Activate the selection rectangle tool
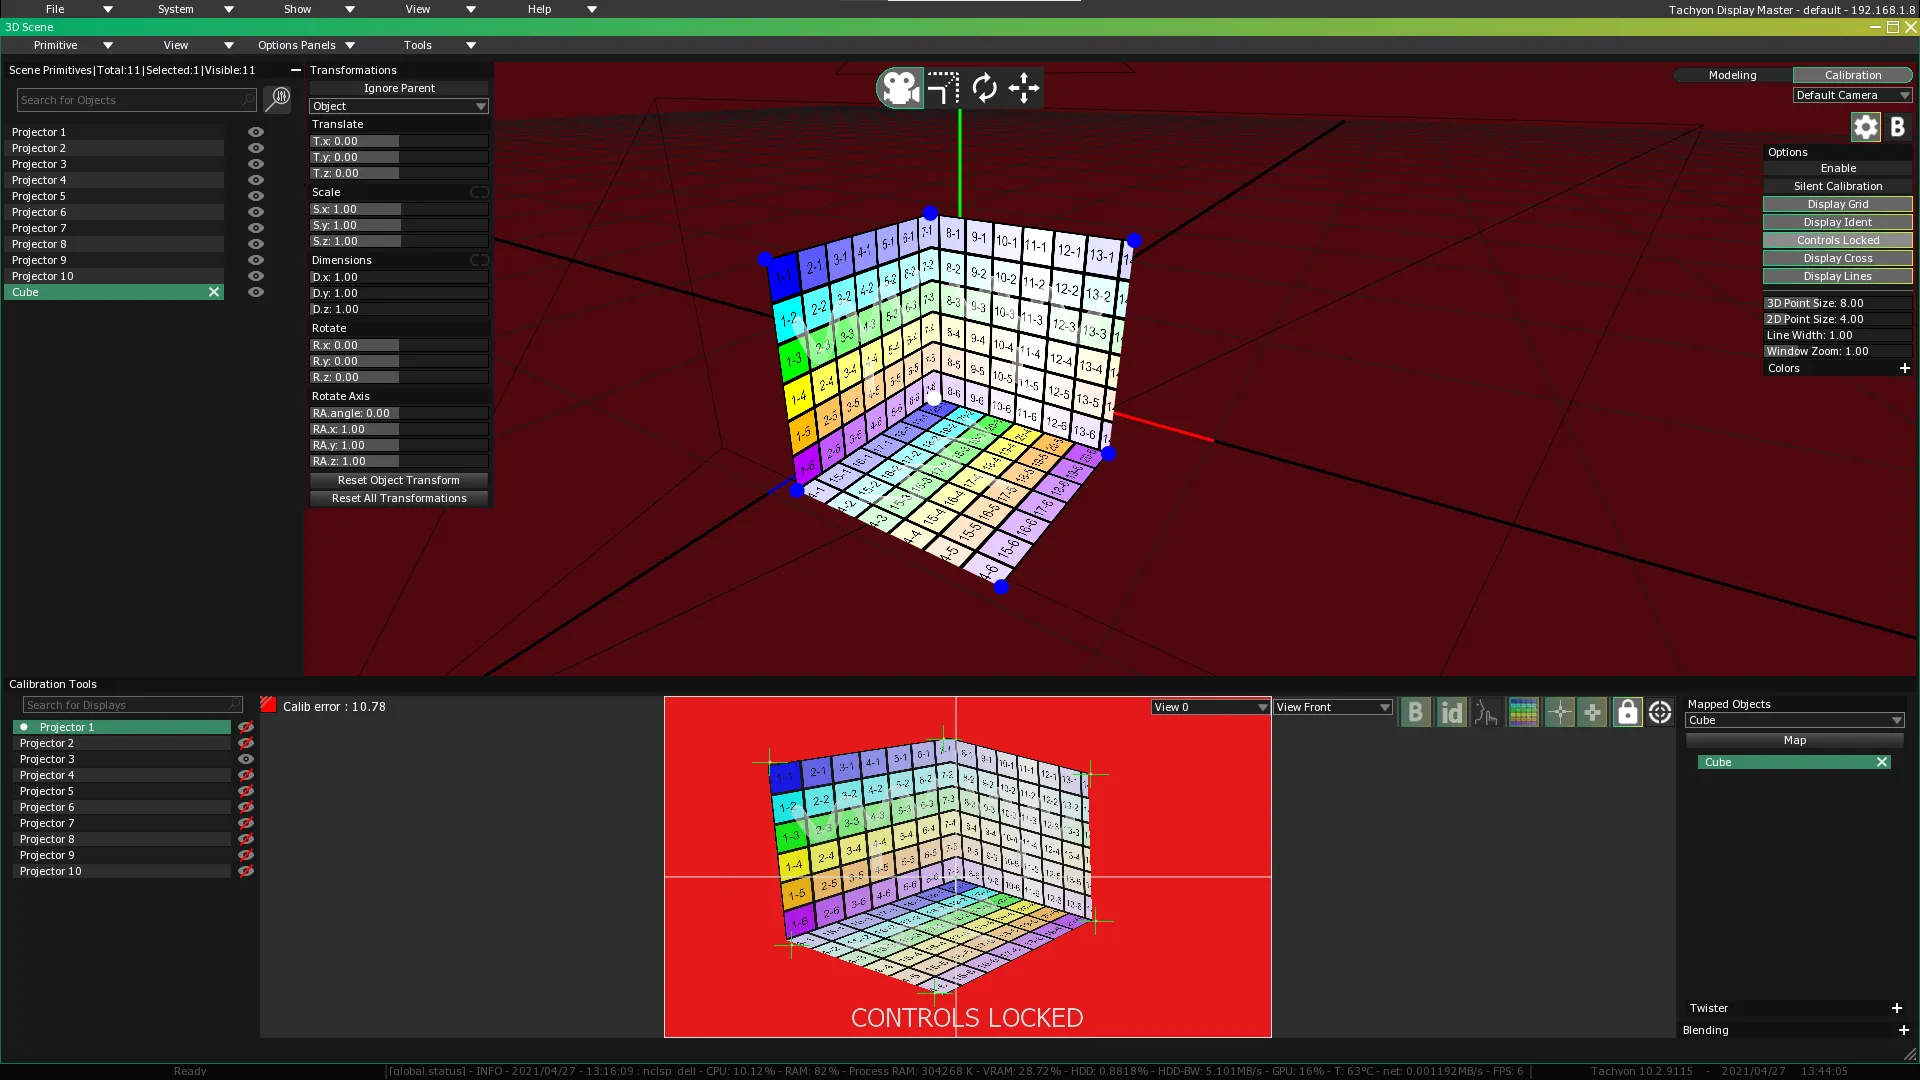The width and height of the screenshot is (1920, 1080). click(943, 88)
